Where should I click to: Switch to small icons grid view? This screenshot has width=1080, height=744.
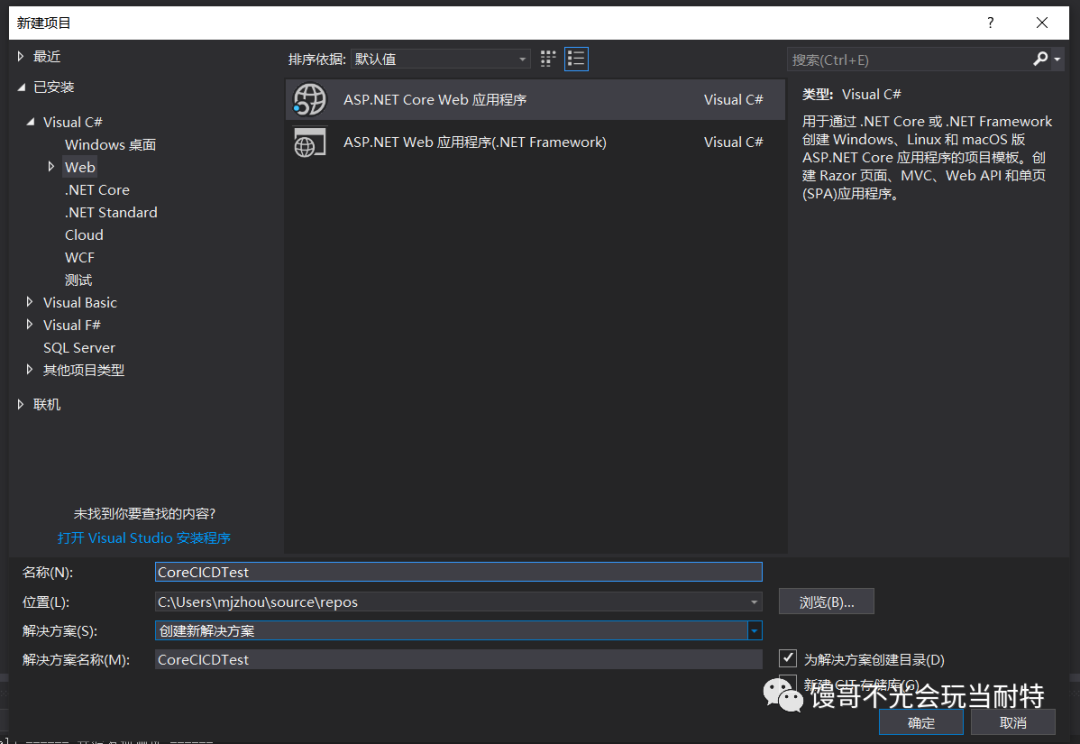click(x=548, y=59)
